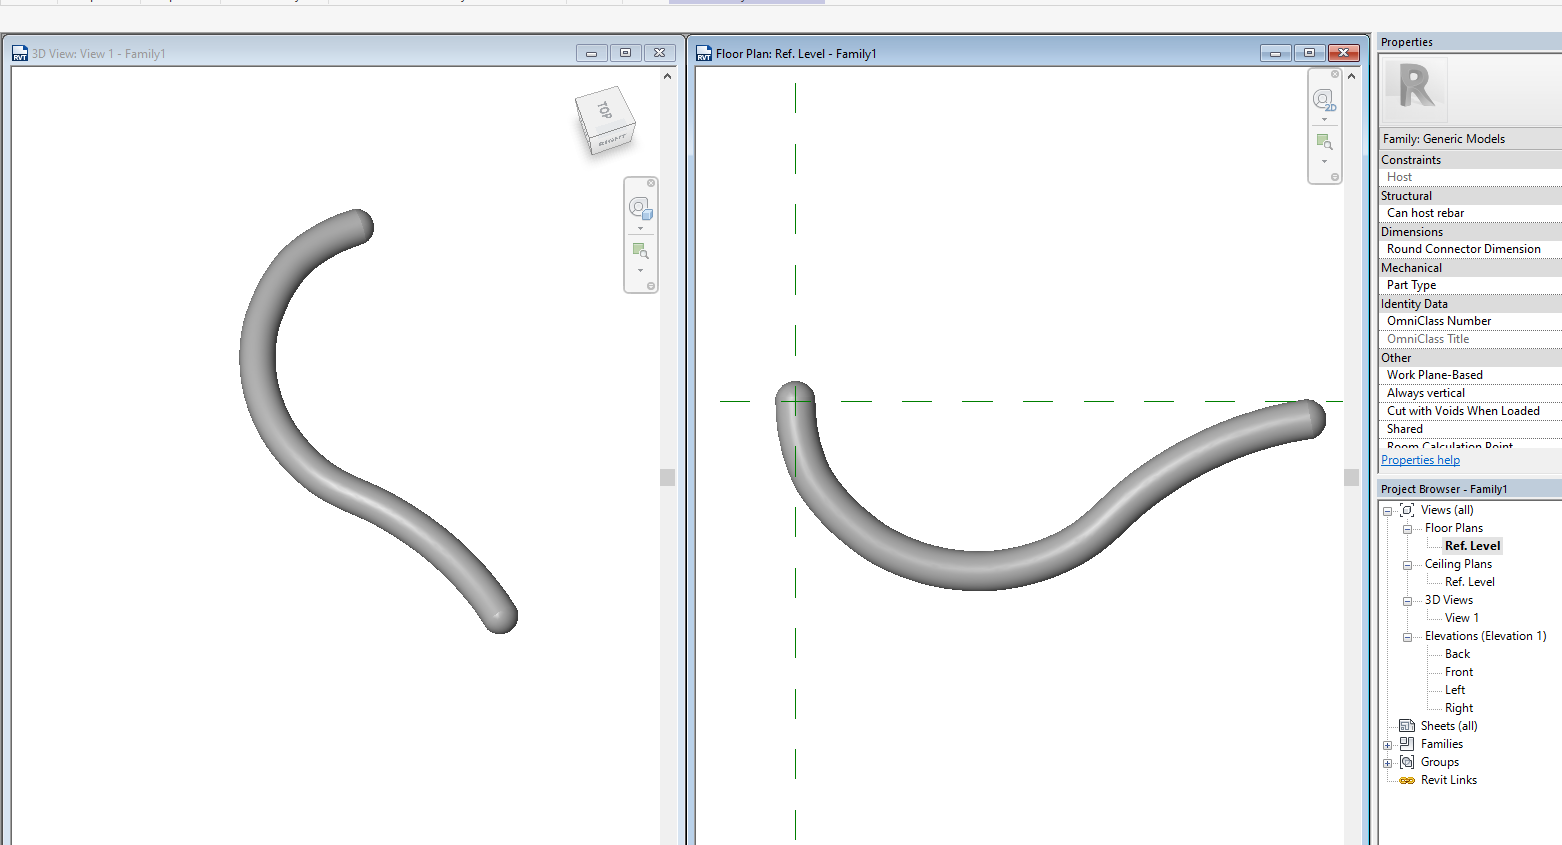This screenshot has height=845, width=1562.
Task: Collapse the Views (all) tree node
Action: 1387,510
